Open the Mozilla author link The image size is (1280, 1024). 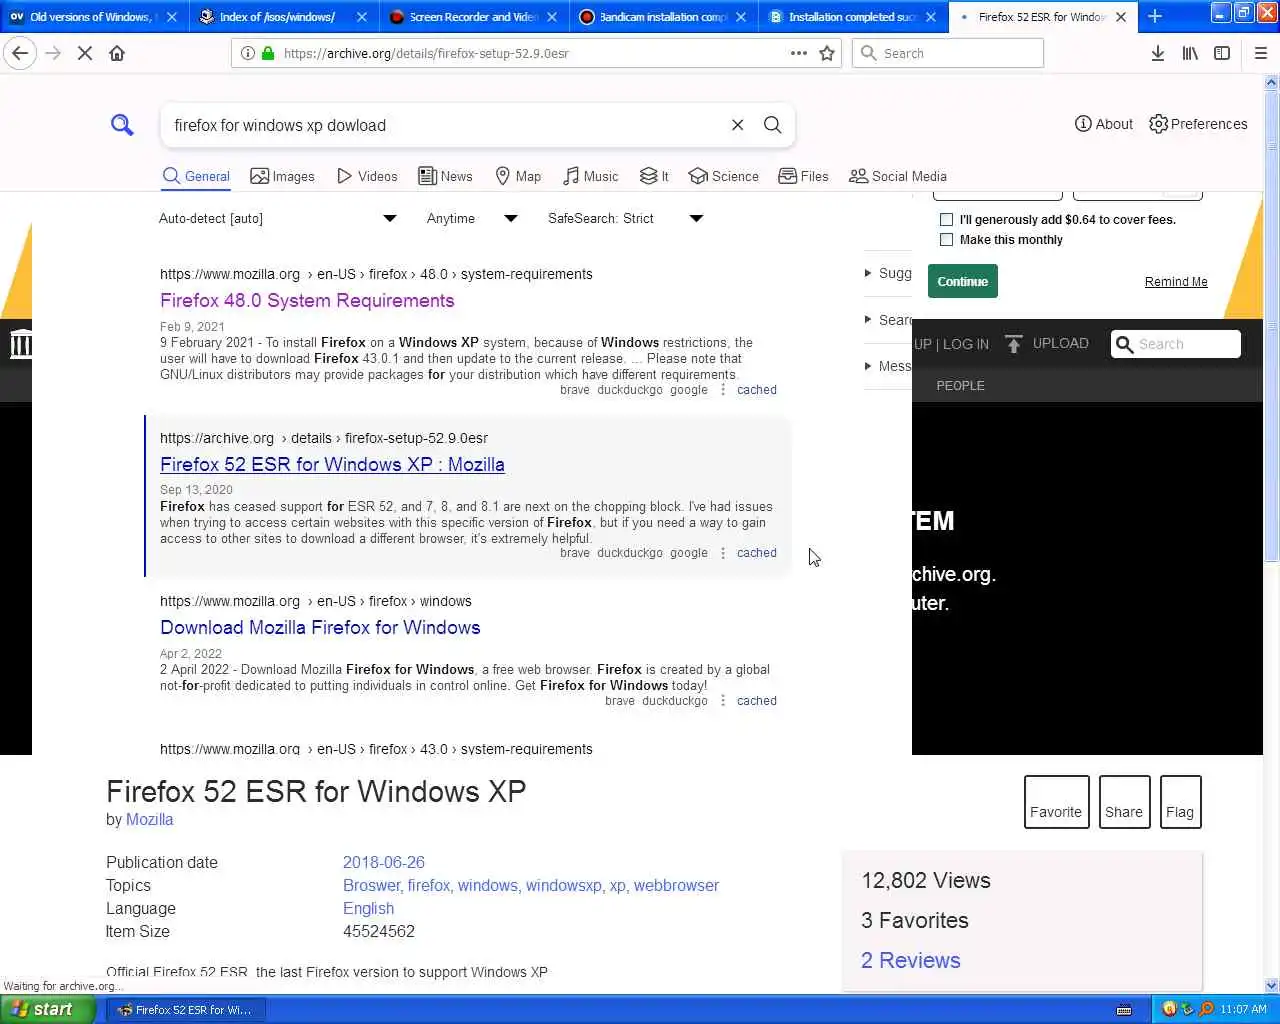click(x=149, y=820)
